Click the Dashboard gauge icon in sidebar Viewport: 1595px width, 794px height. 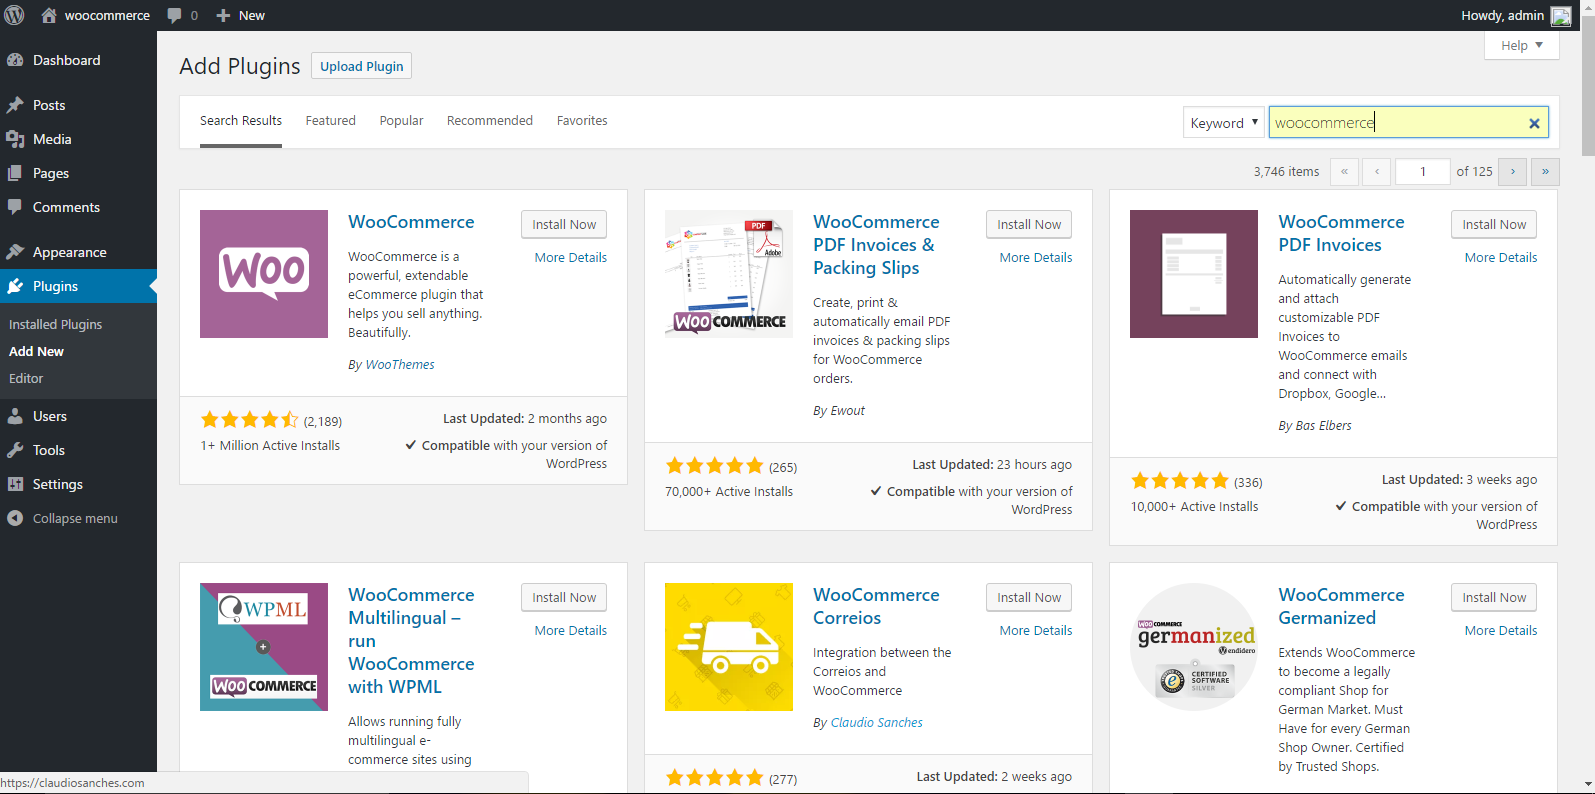tap(15, 60)
